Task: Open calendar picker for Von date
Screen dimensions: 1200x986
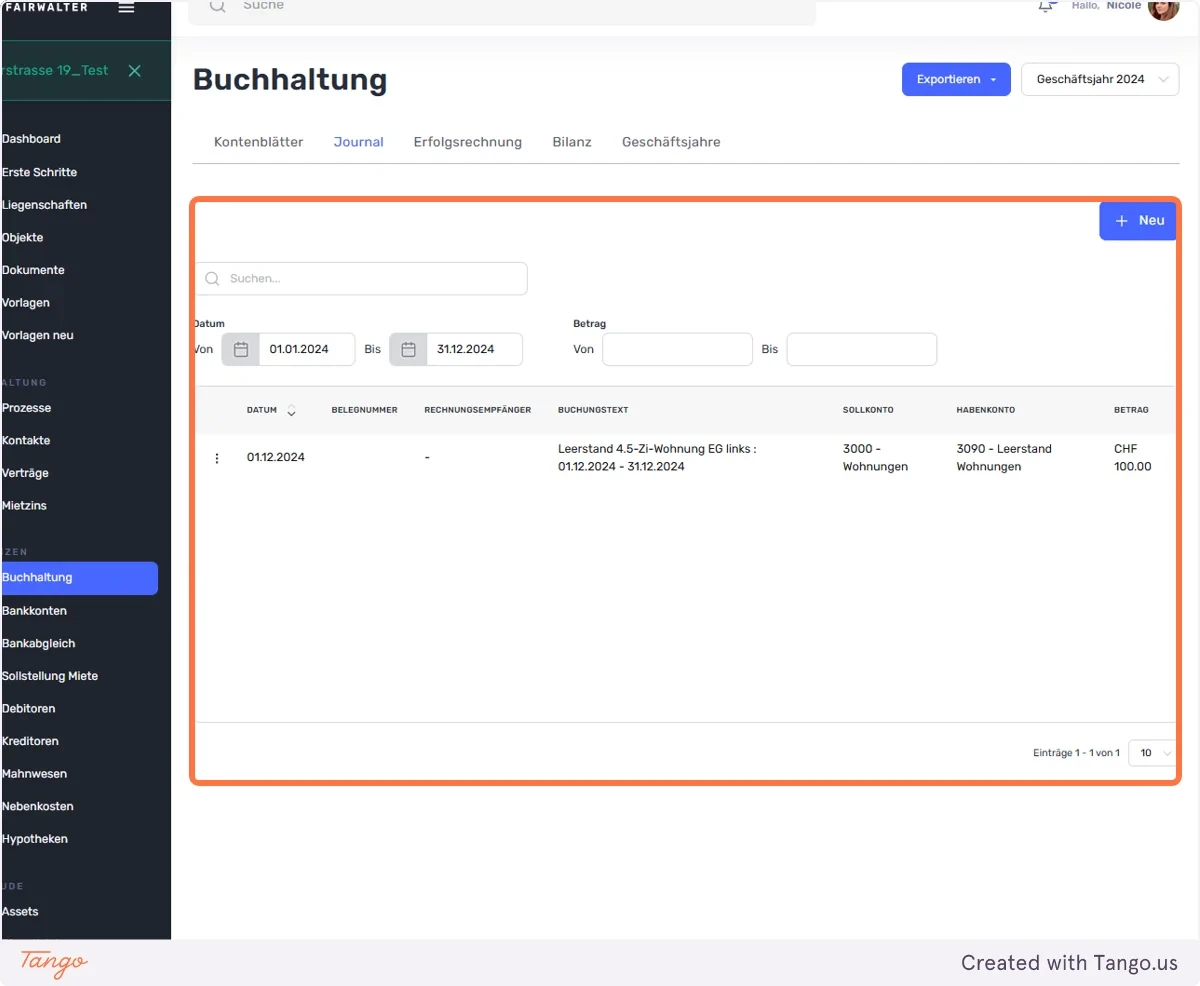Action: pos(241,350)
